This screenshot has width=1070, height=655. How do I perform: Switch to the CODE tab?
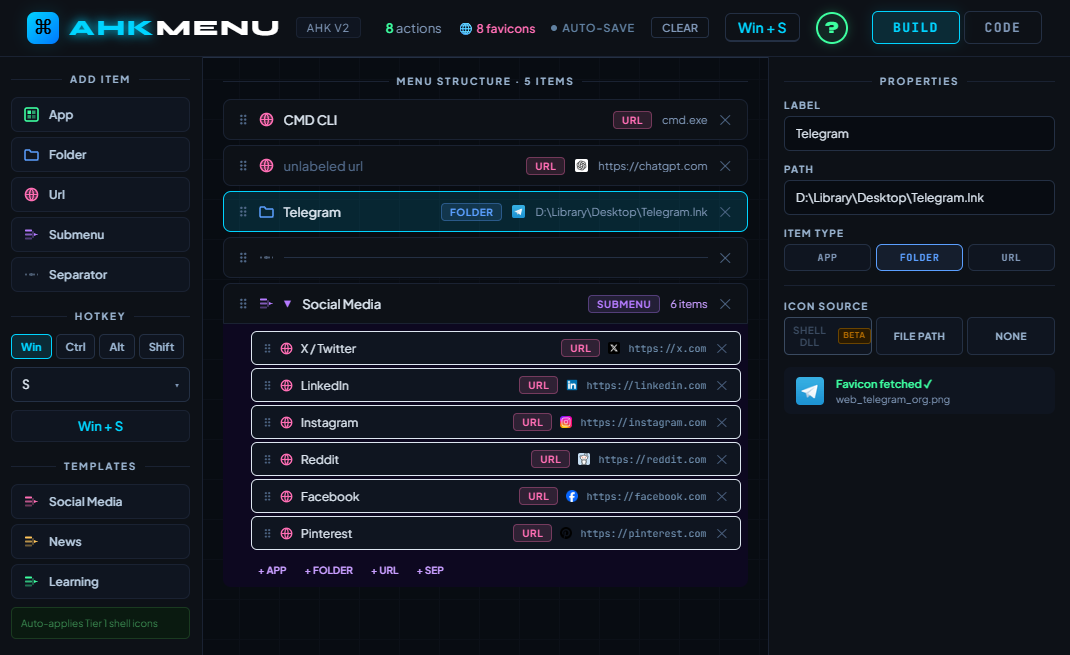(x=1002, y=27)
